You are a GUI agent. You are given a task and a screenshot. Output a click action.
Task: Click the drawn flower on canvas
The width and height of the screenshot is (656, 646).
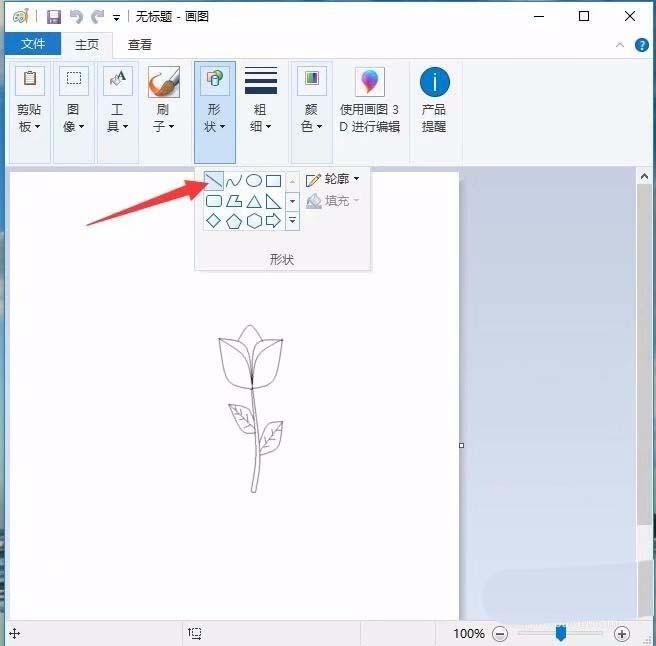click(x=251, y=408)
